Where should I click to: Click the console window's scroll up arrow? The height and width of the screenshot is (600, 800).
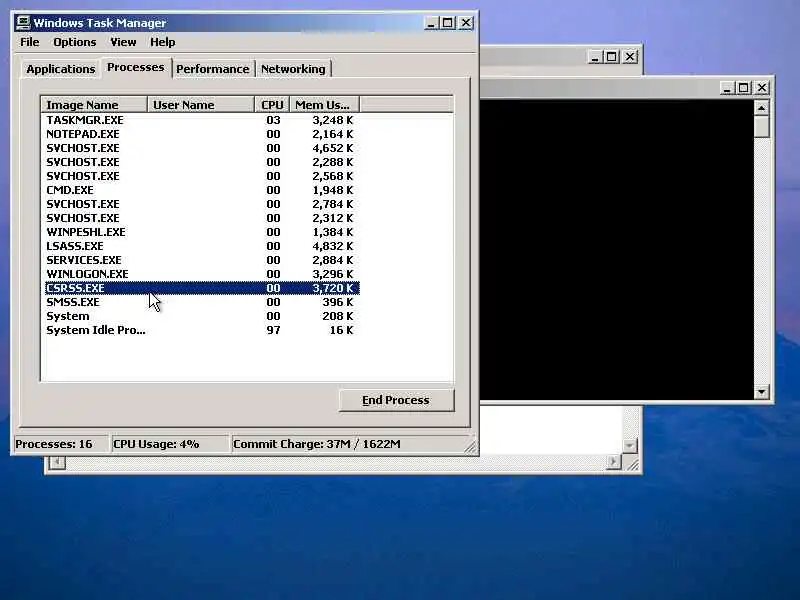(x=761, y=108)
